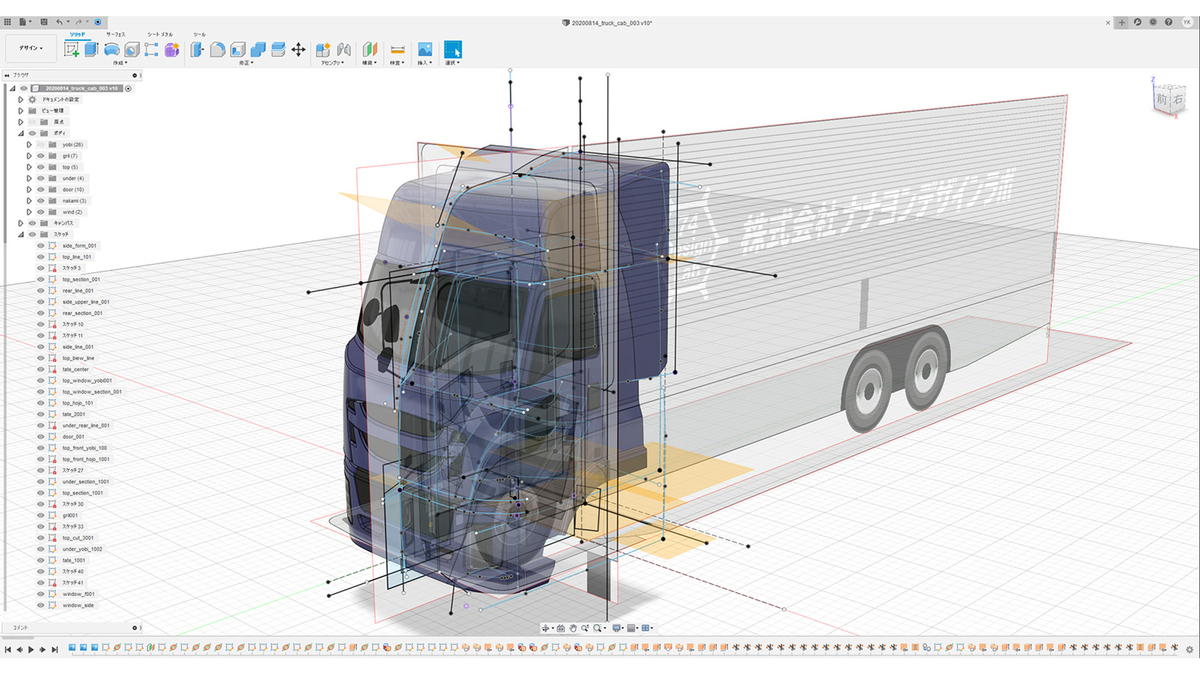Viewport: 1200px width, 675px height.
Task: Jump timeline to end
Action: (53, 649)
